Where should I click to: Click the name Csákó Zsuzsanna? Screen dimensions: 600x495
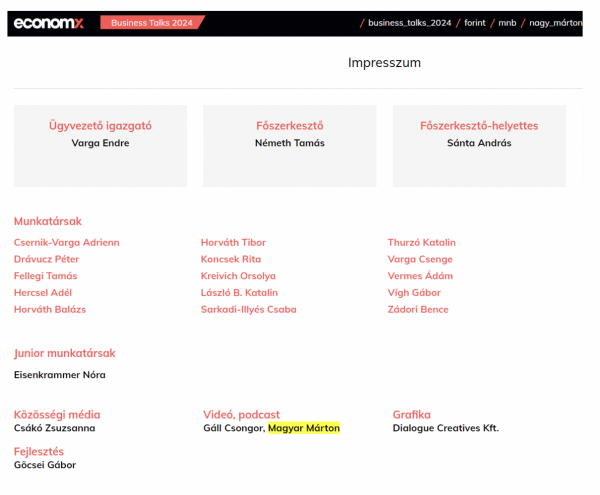54,428
